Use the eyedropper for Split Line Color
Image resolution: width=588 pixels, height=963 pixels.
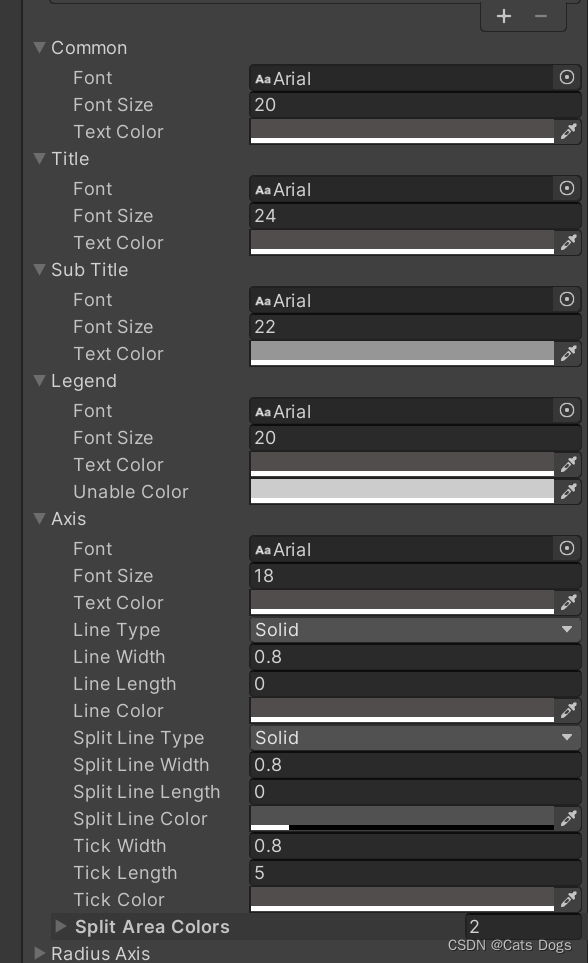point(569,818)
